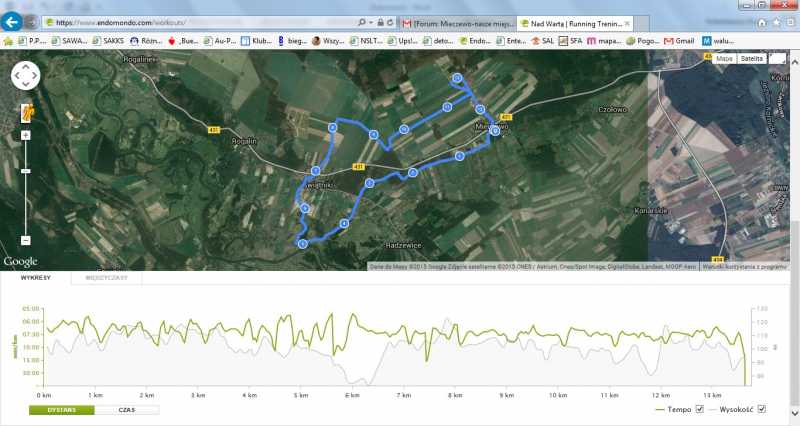Click the northernmost route kilometer marker
800x426 pixels.
click(x=457, y=78)
